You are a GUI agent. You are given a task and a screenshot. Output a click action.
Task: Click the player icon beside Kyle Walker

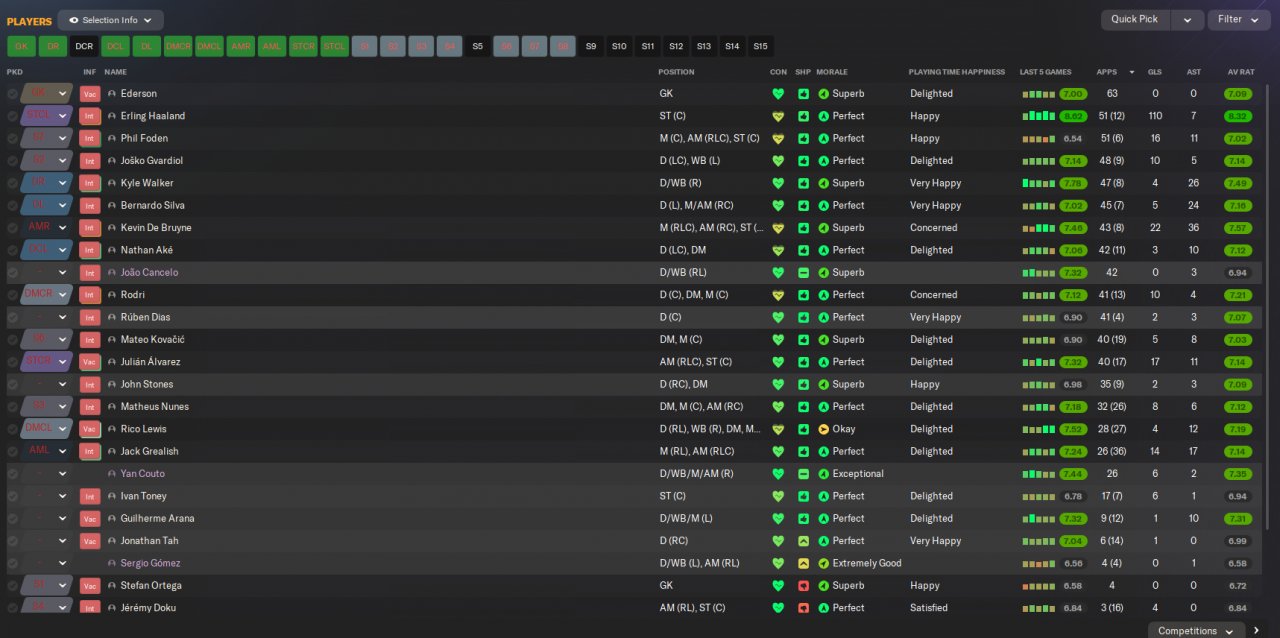coord(112,183)
